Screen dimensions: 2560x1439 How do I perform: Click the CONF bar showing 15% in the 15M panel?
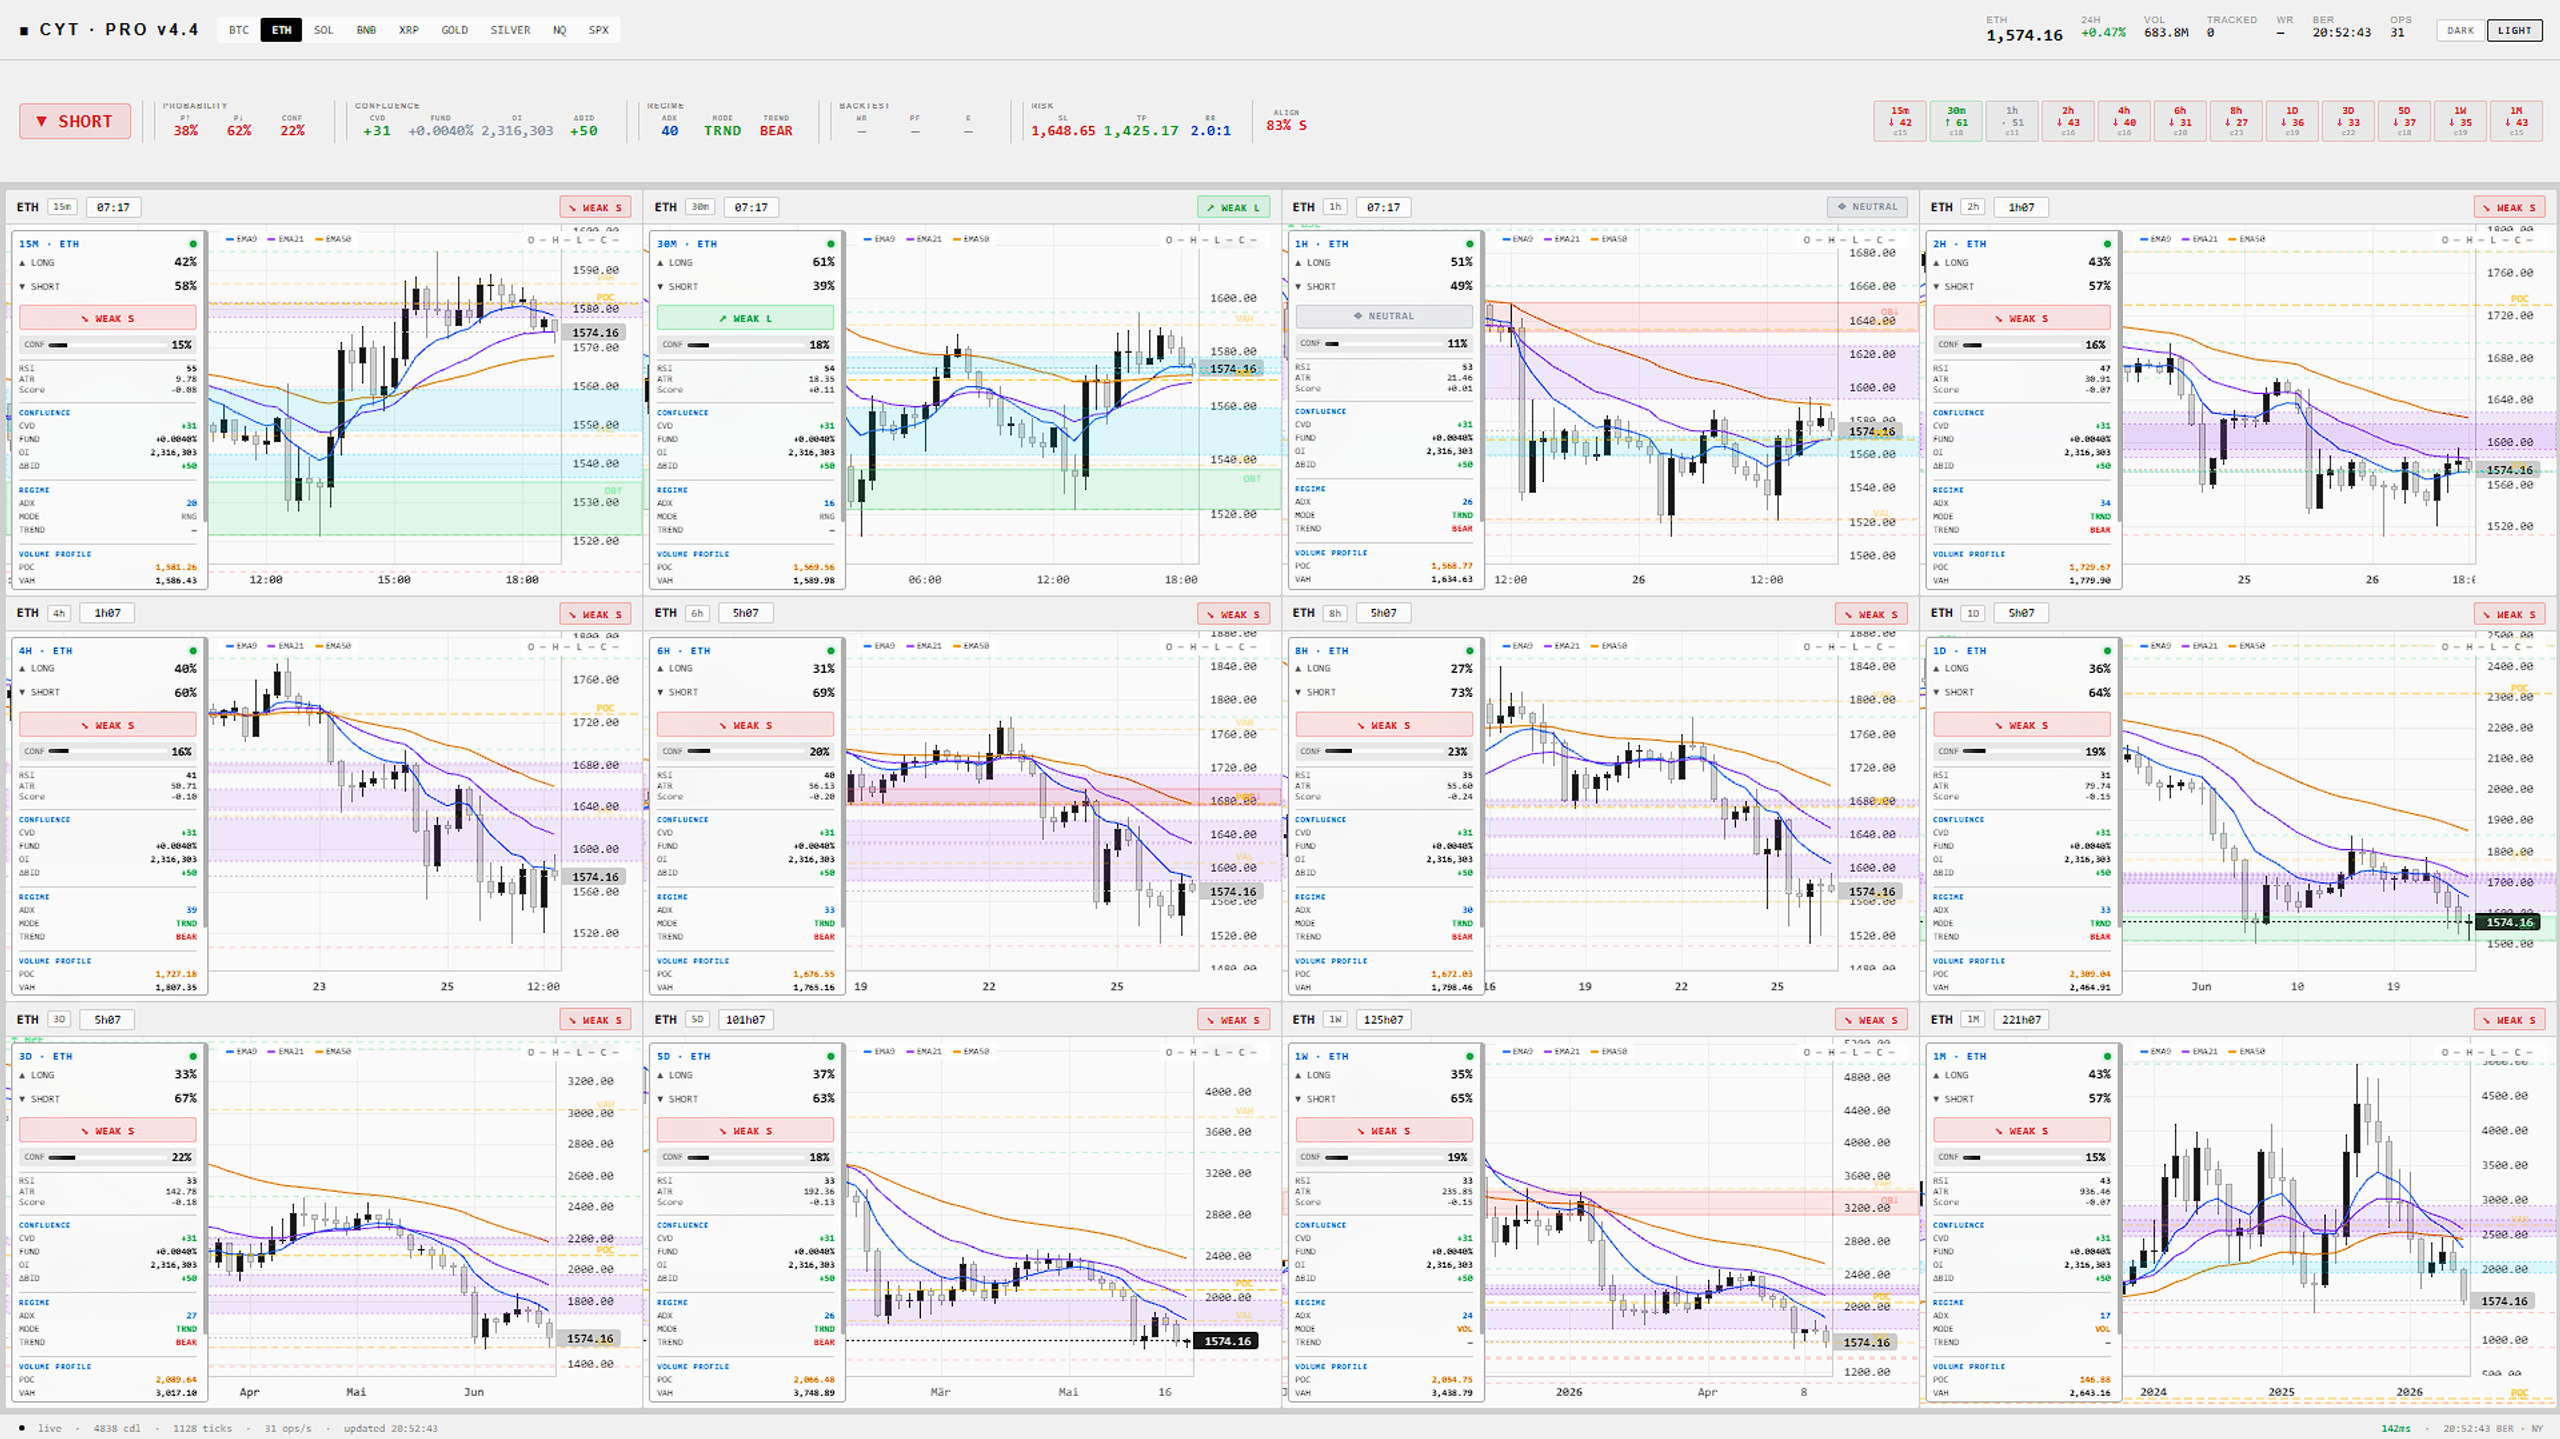[107, 345]
